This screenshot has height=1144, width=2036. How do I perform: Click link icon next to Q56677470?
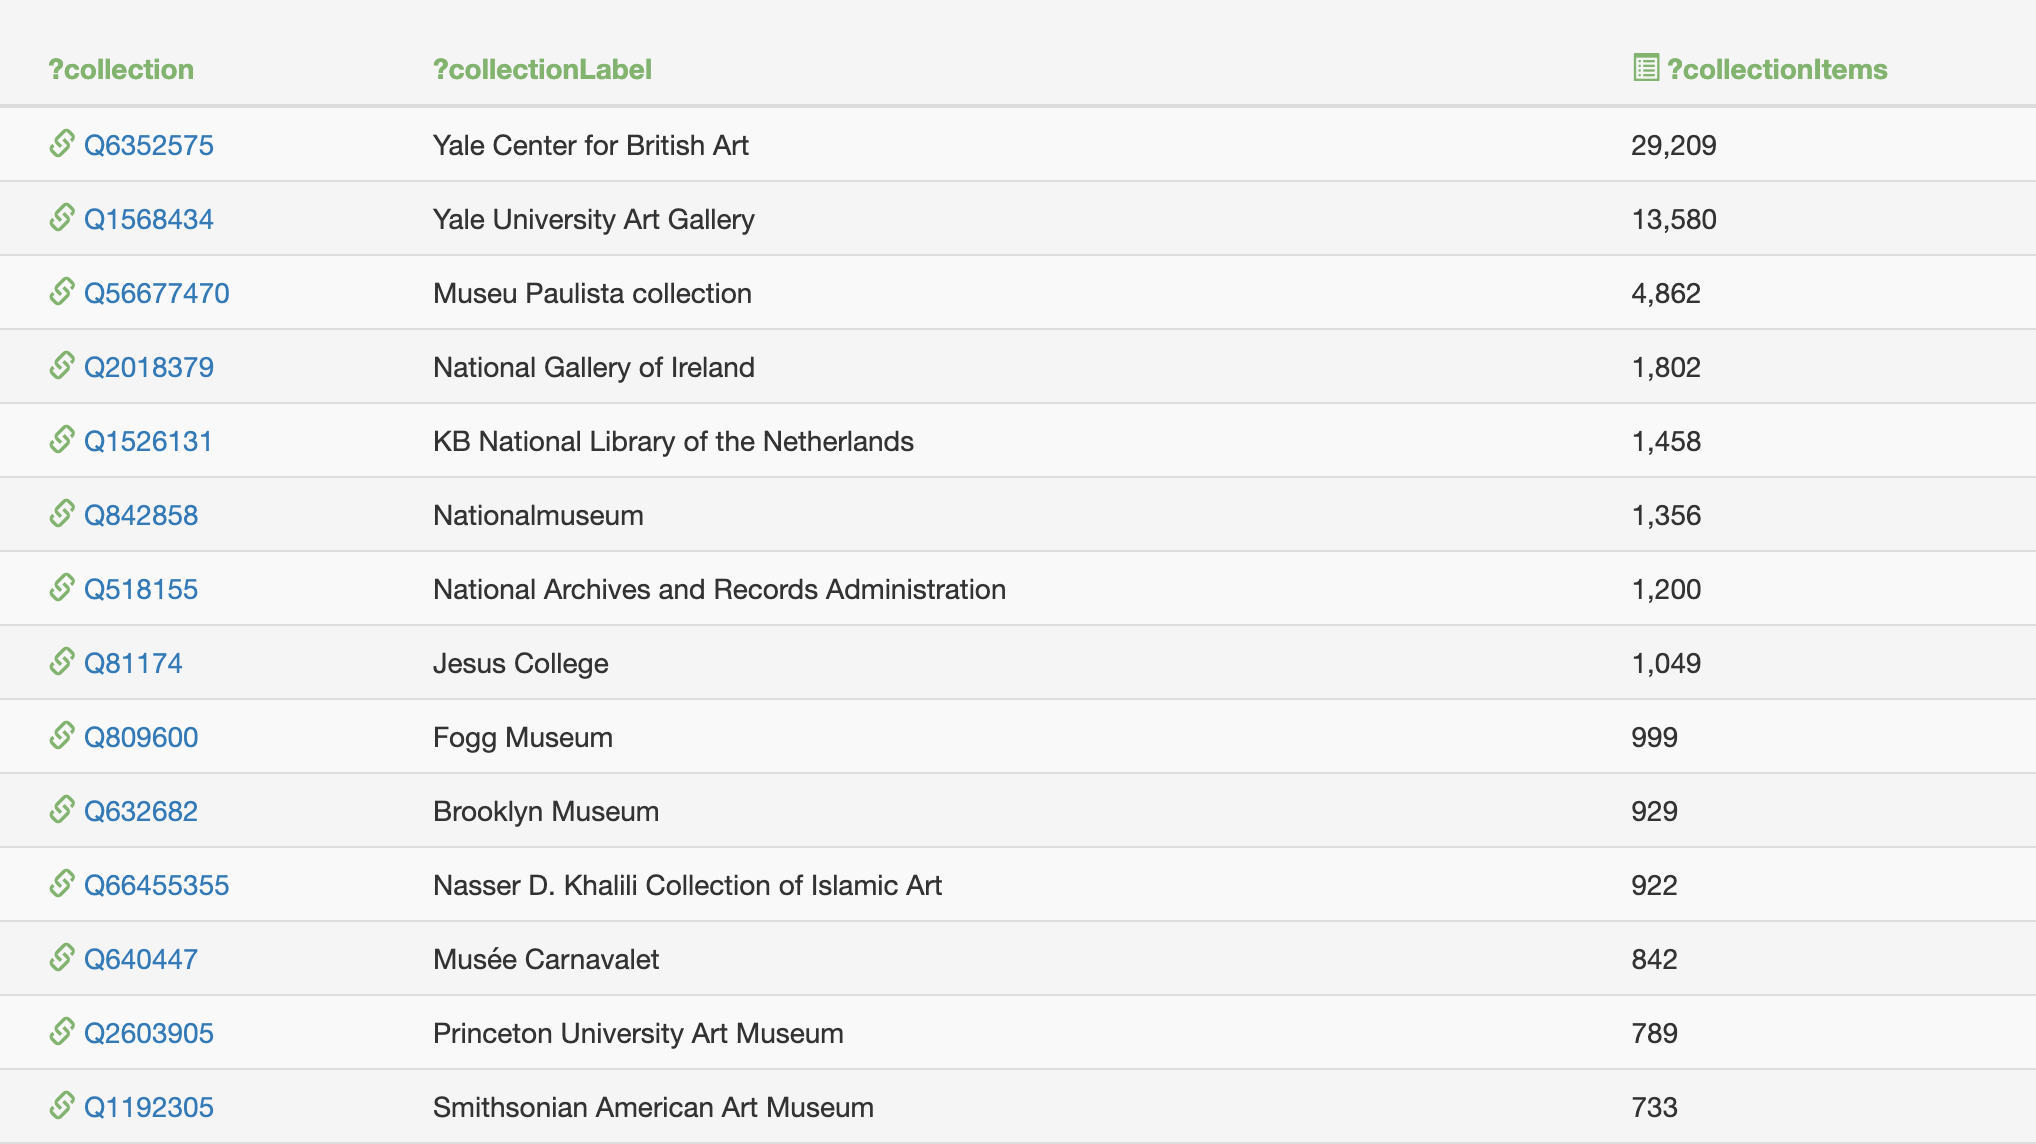(x=62, y=292)
